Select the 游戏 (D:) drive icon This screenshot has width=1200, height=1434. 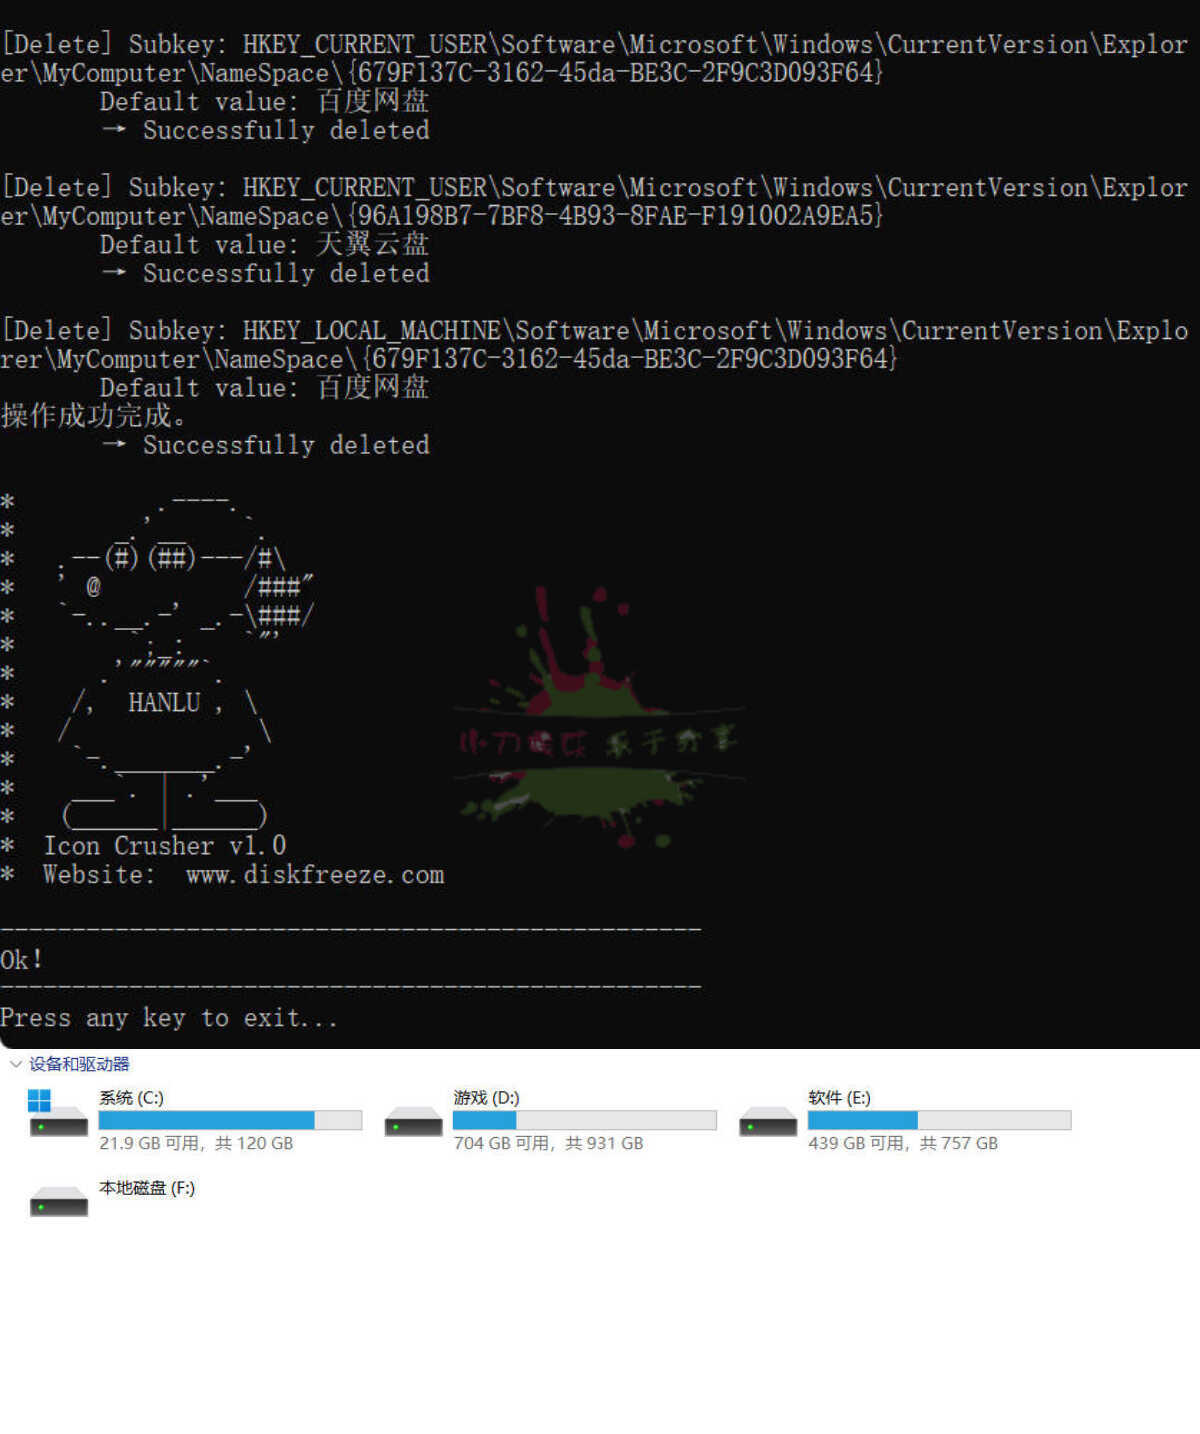(413, 1122)
